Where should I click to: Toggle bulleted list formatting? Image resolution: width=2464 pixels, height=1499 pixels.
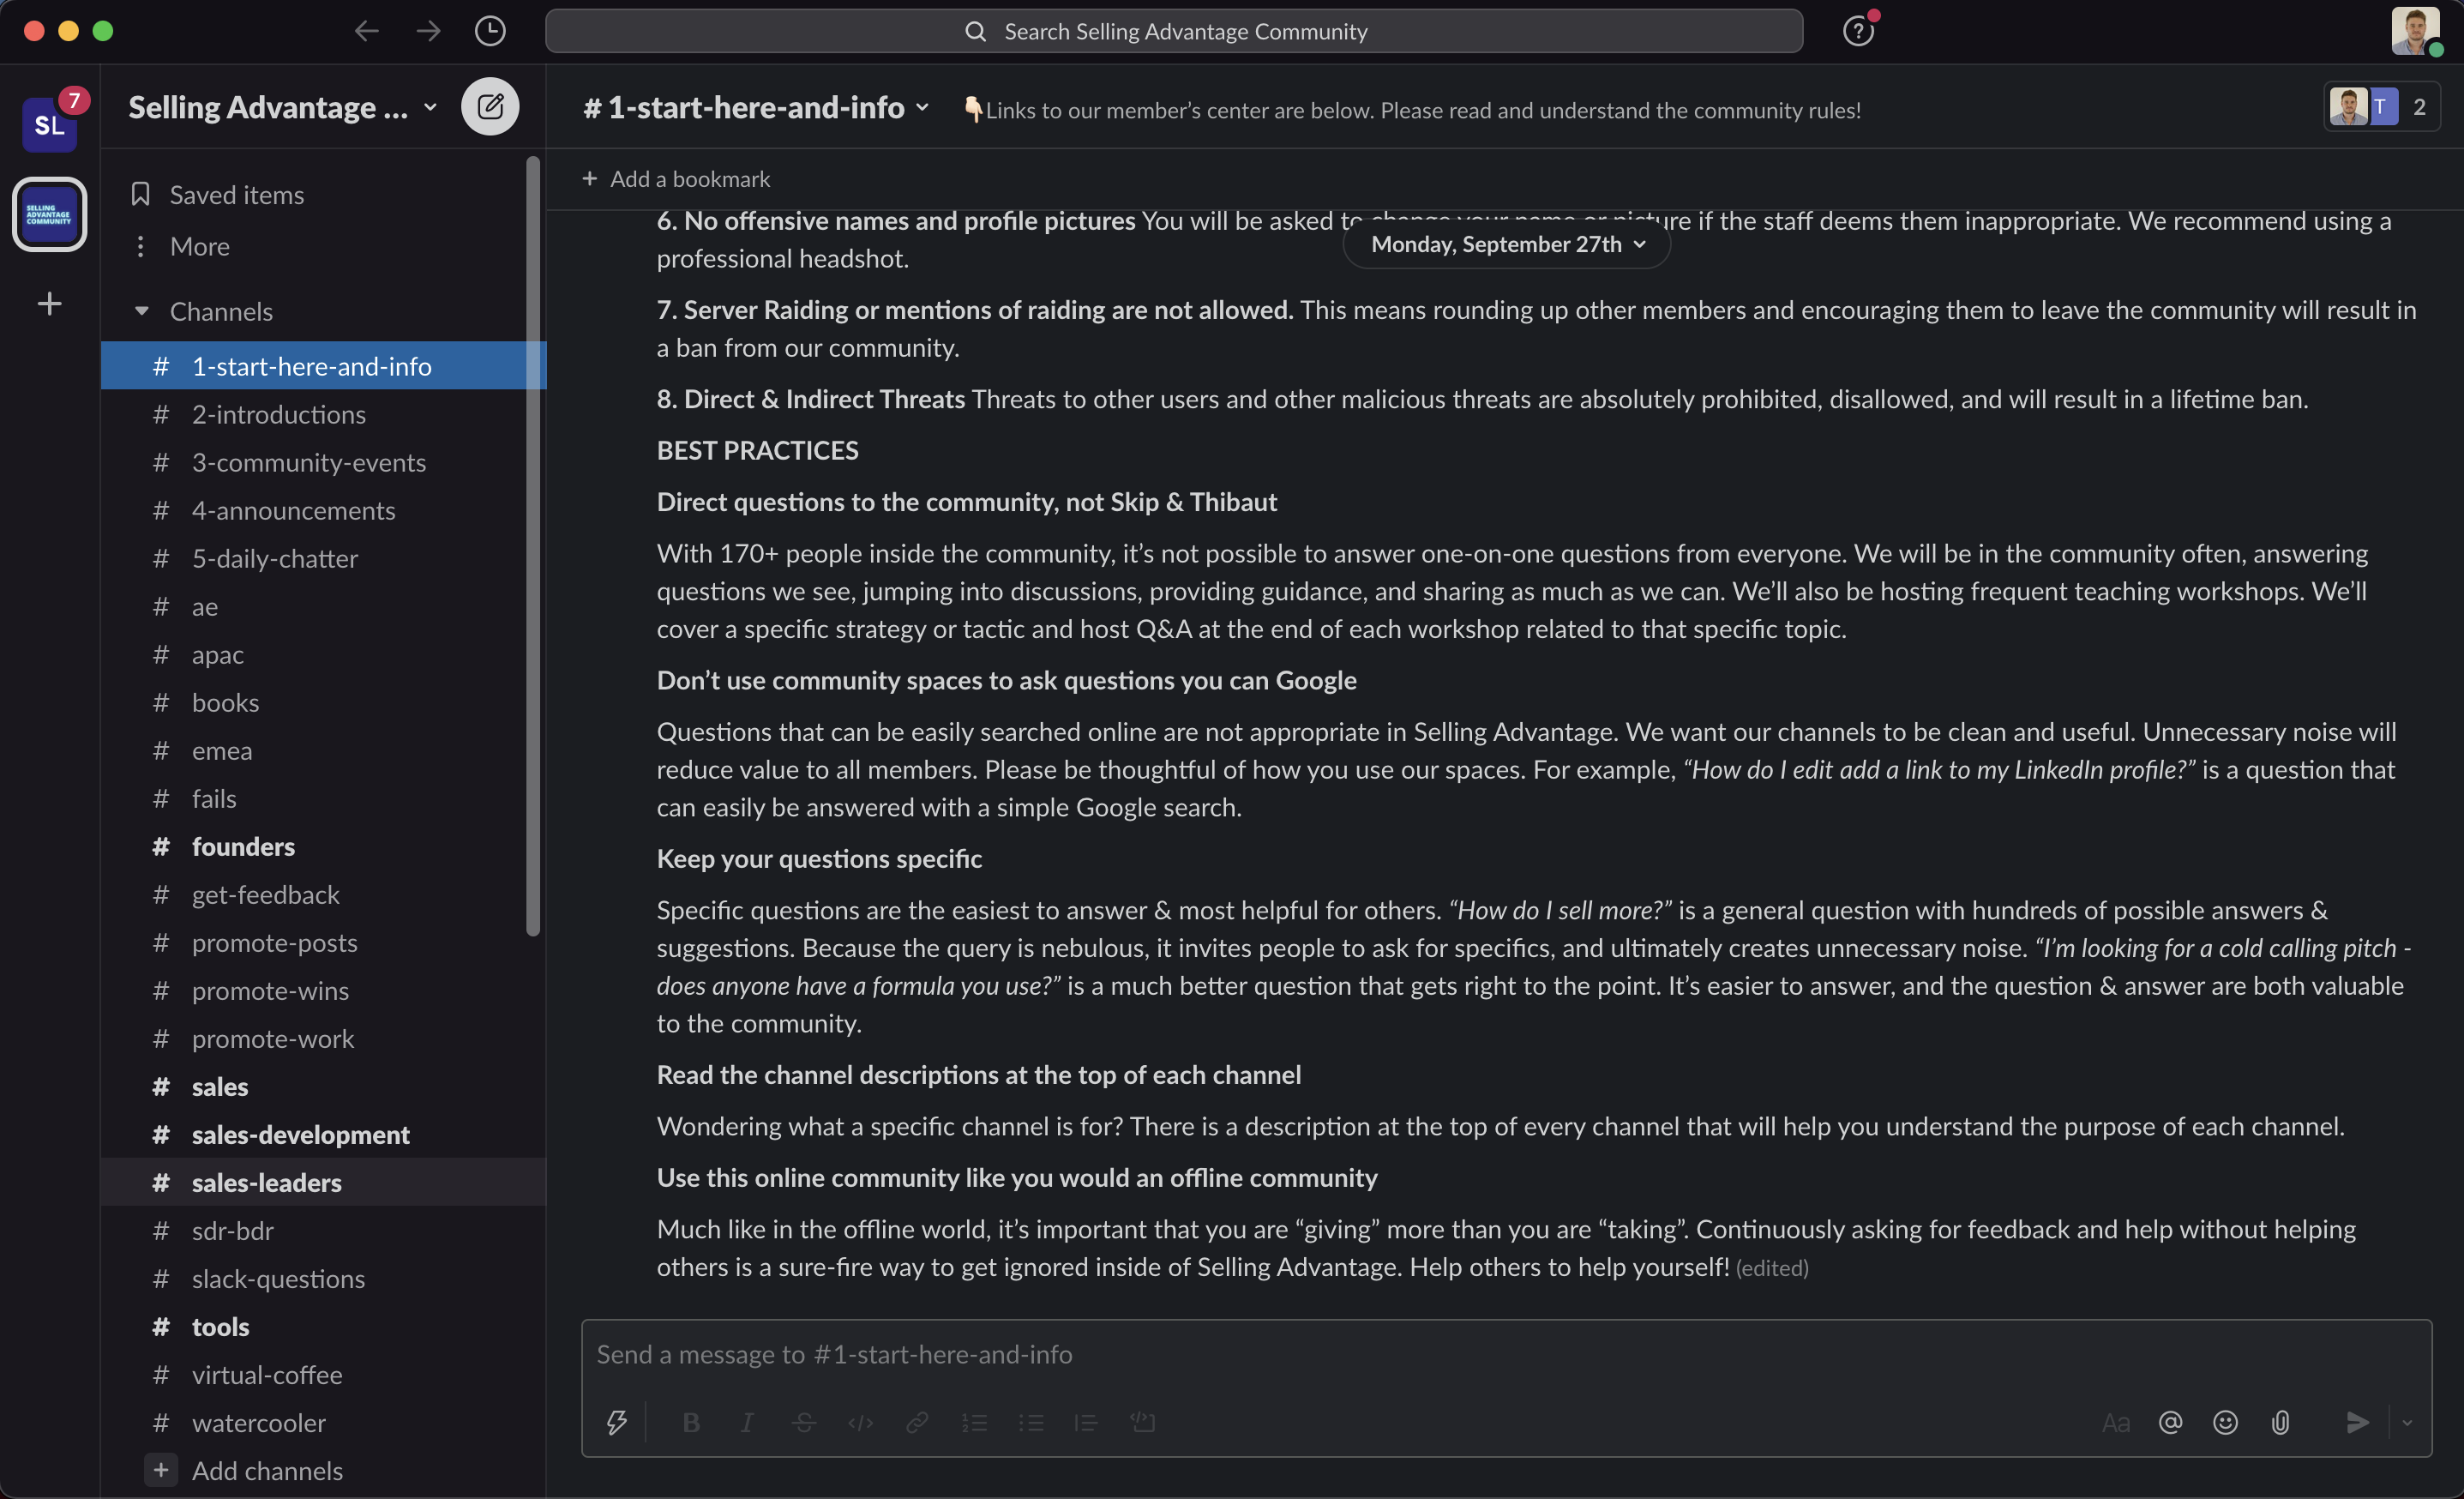pyautogui.click(x=1030, y=1422)
